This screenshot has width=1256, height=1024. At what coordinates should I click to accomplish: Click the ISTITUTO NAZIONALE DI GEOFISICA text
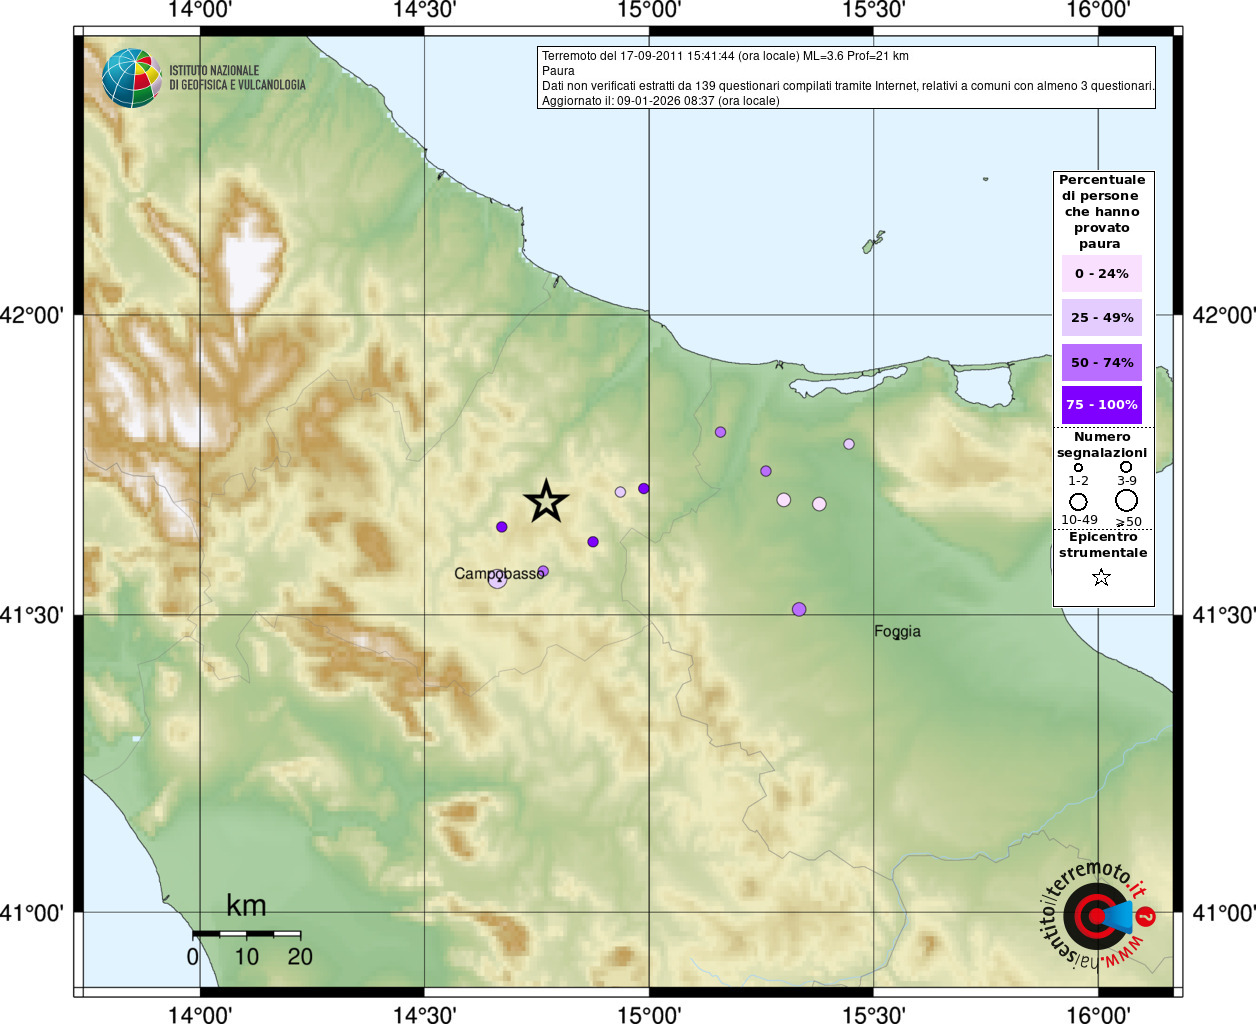point(237,78)
